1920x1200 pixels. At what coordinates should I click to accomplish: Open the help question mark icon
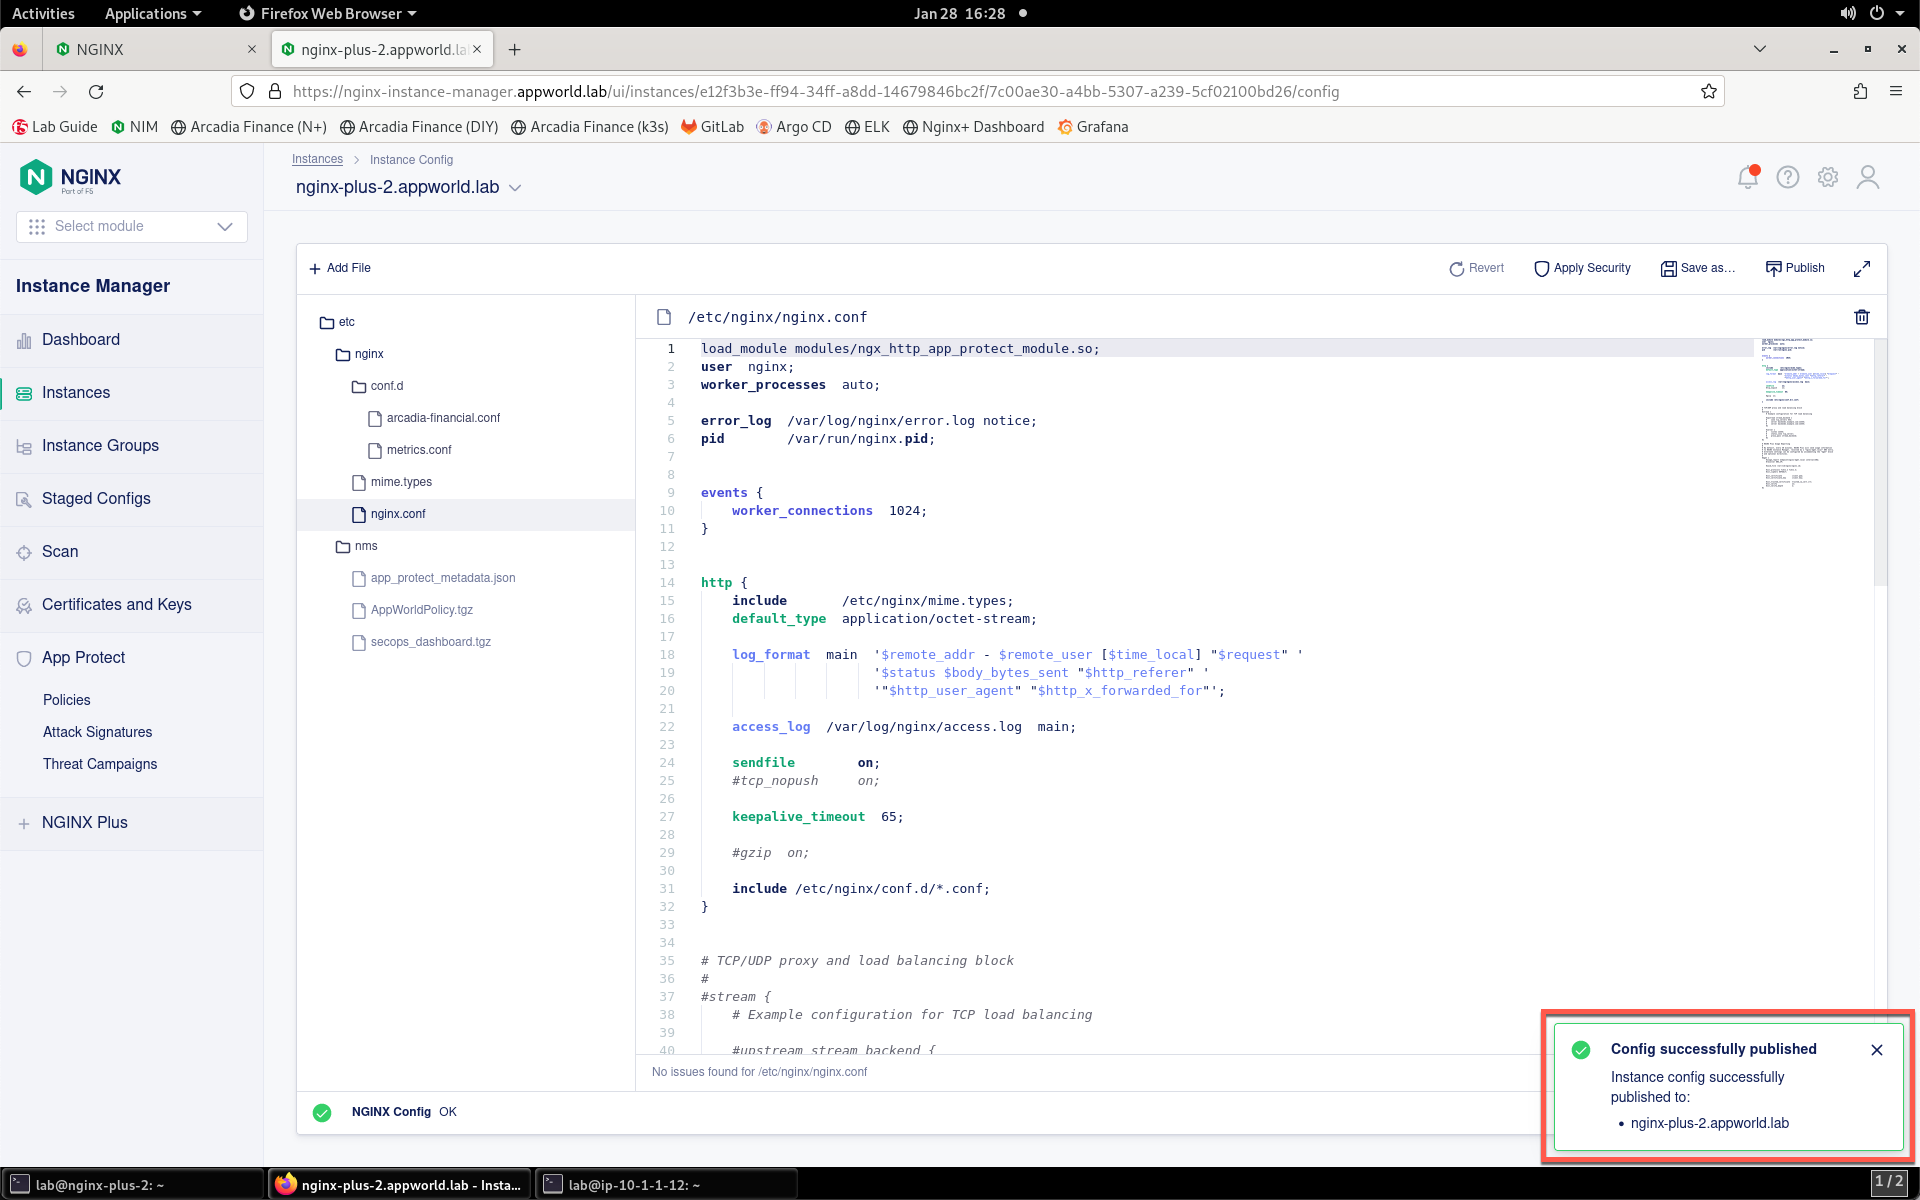tap(1788, 177)
